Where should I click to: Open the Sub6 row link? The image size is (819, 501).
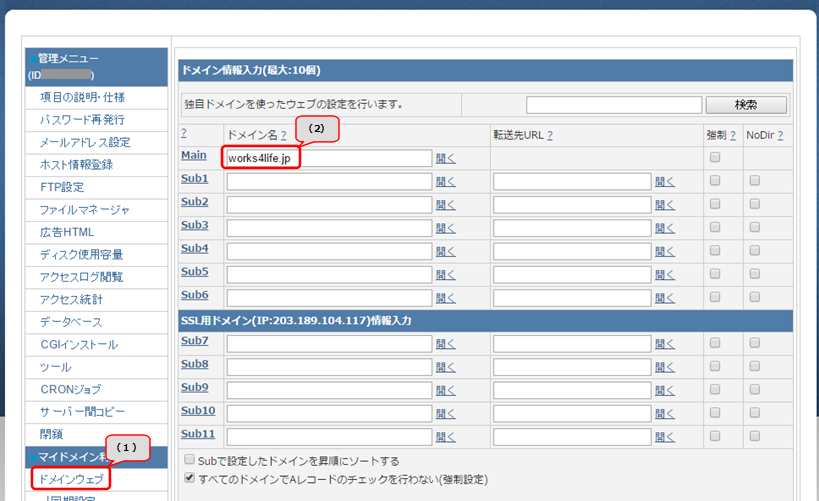tap(194, 295)
